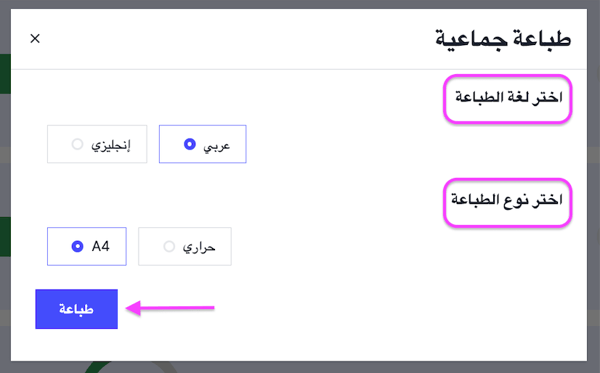Click the blue طباعة button
Image resolution: width=600 pixels, height=373 pixels.
point(77,309)
